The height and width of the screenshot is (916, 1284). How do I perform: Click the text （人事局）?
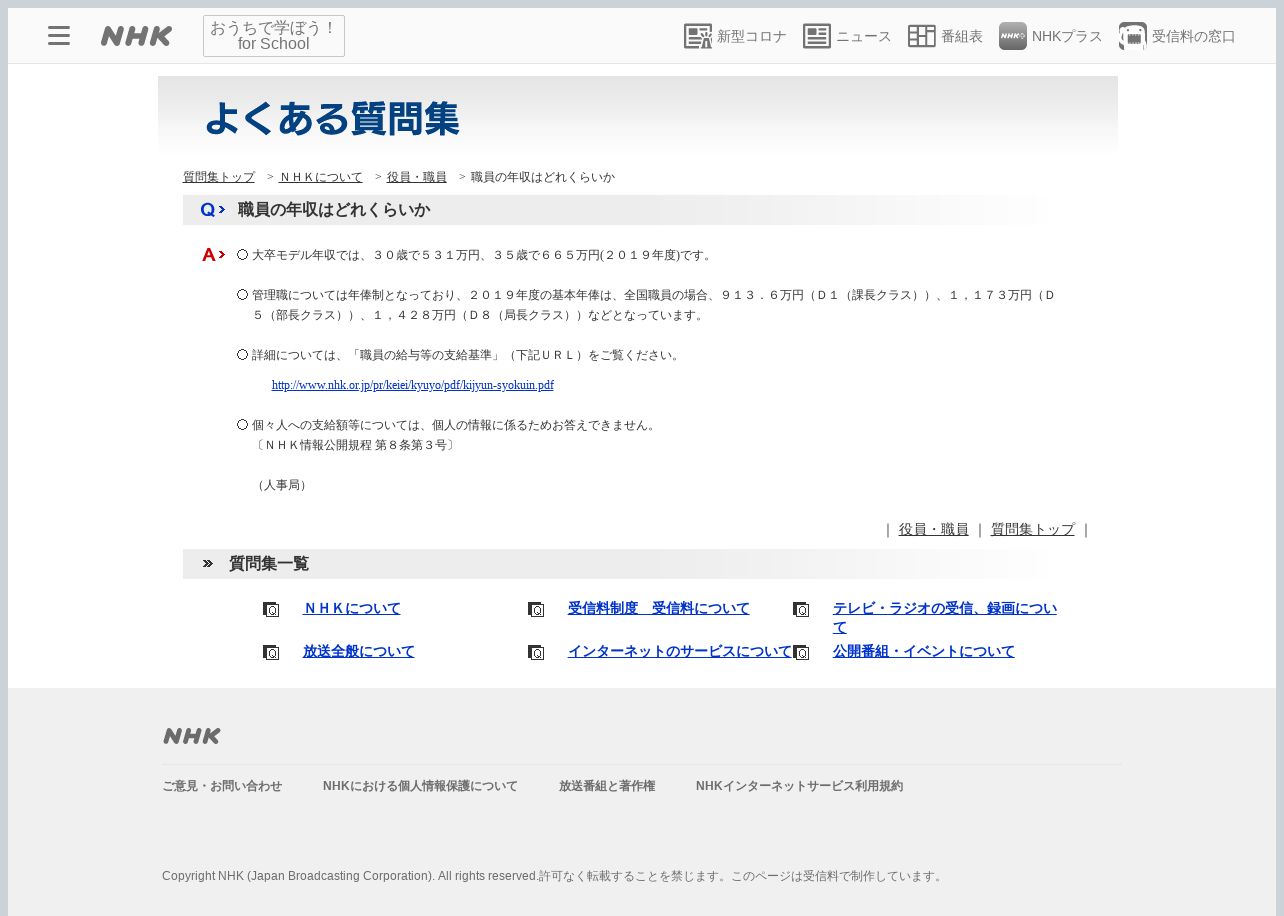[x=283, y=485]
